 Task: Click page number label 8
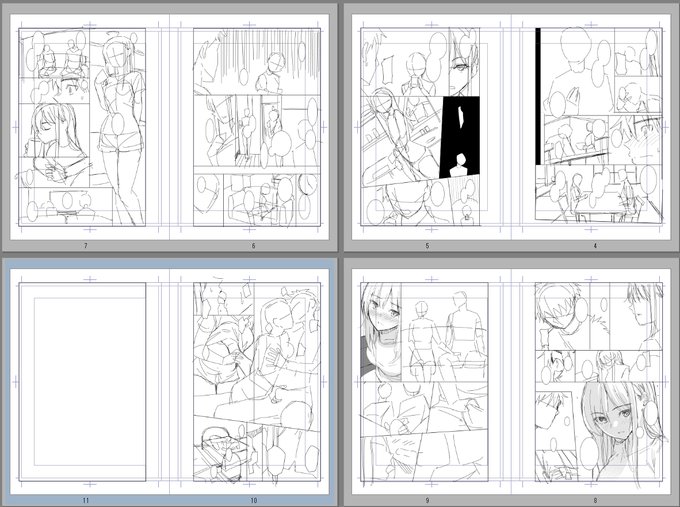[x=595, y=500]
